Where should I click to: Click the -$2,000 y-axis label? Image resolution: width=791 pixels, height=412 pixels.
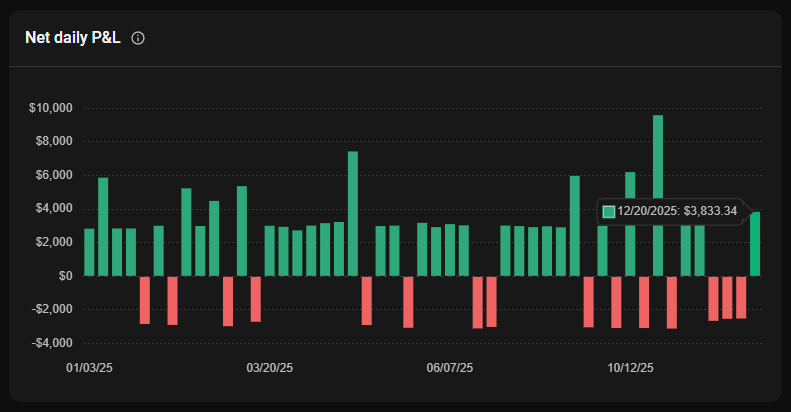[x=52, y=309]
